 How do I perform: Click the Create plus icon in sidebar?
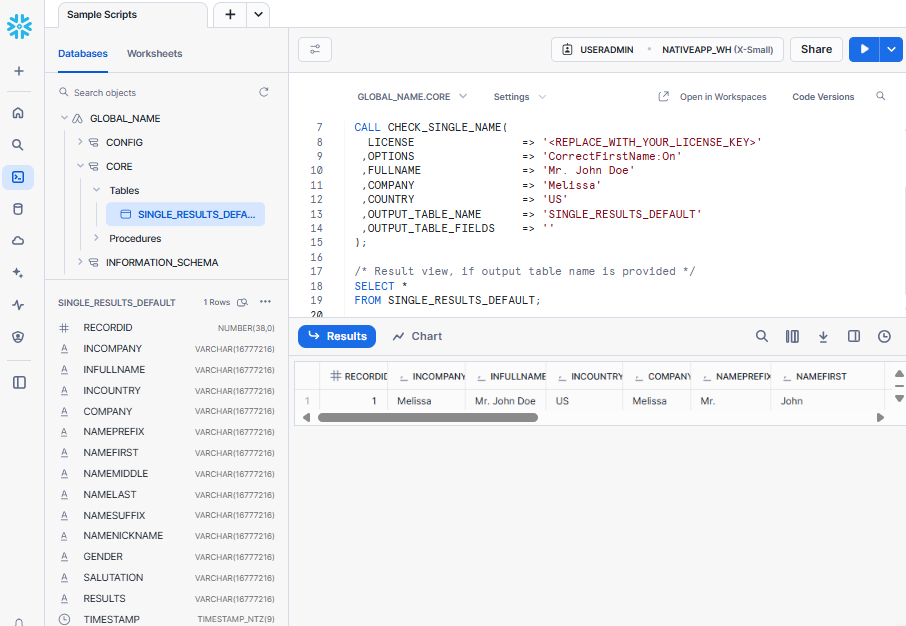click(18, 71)
